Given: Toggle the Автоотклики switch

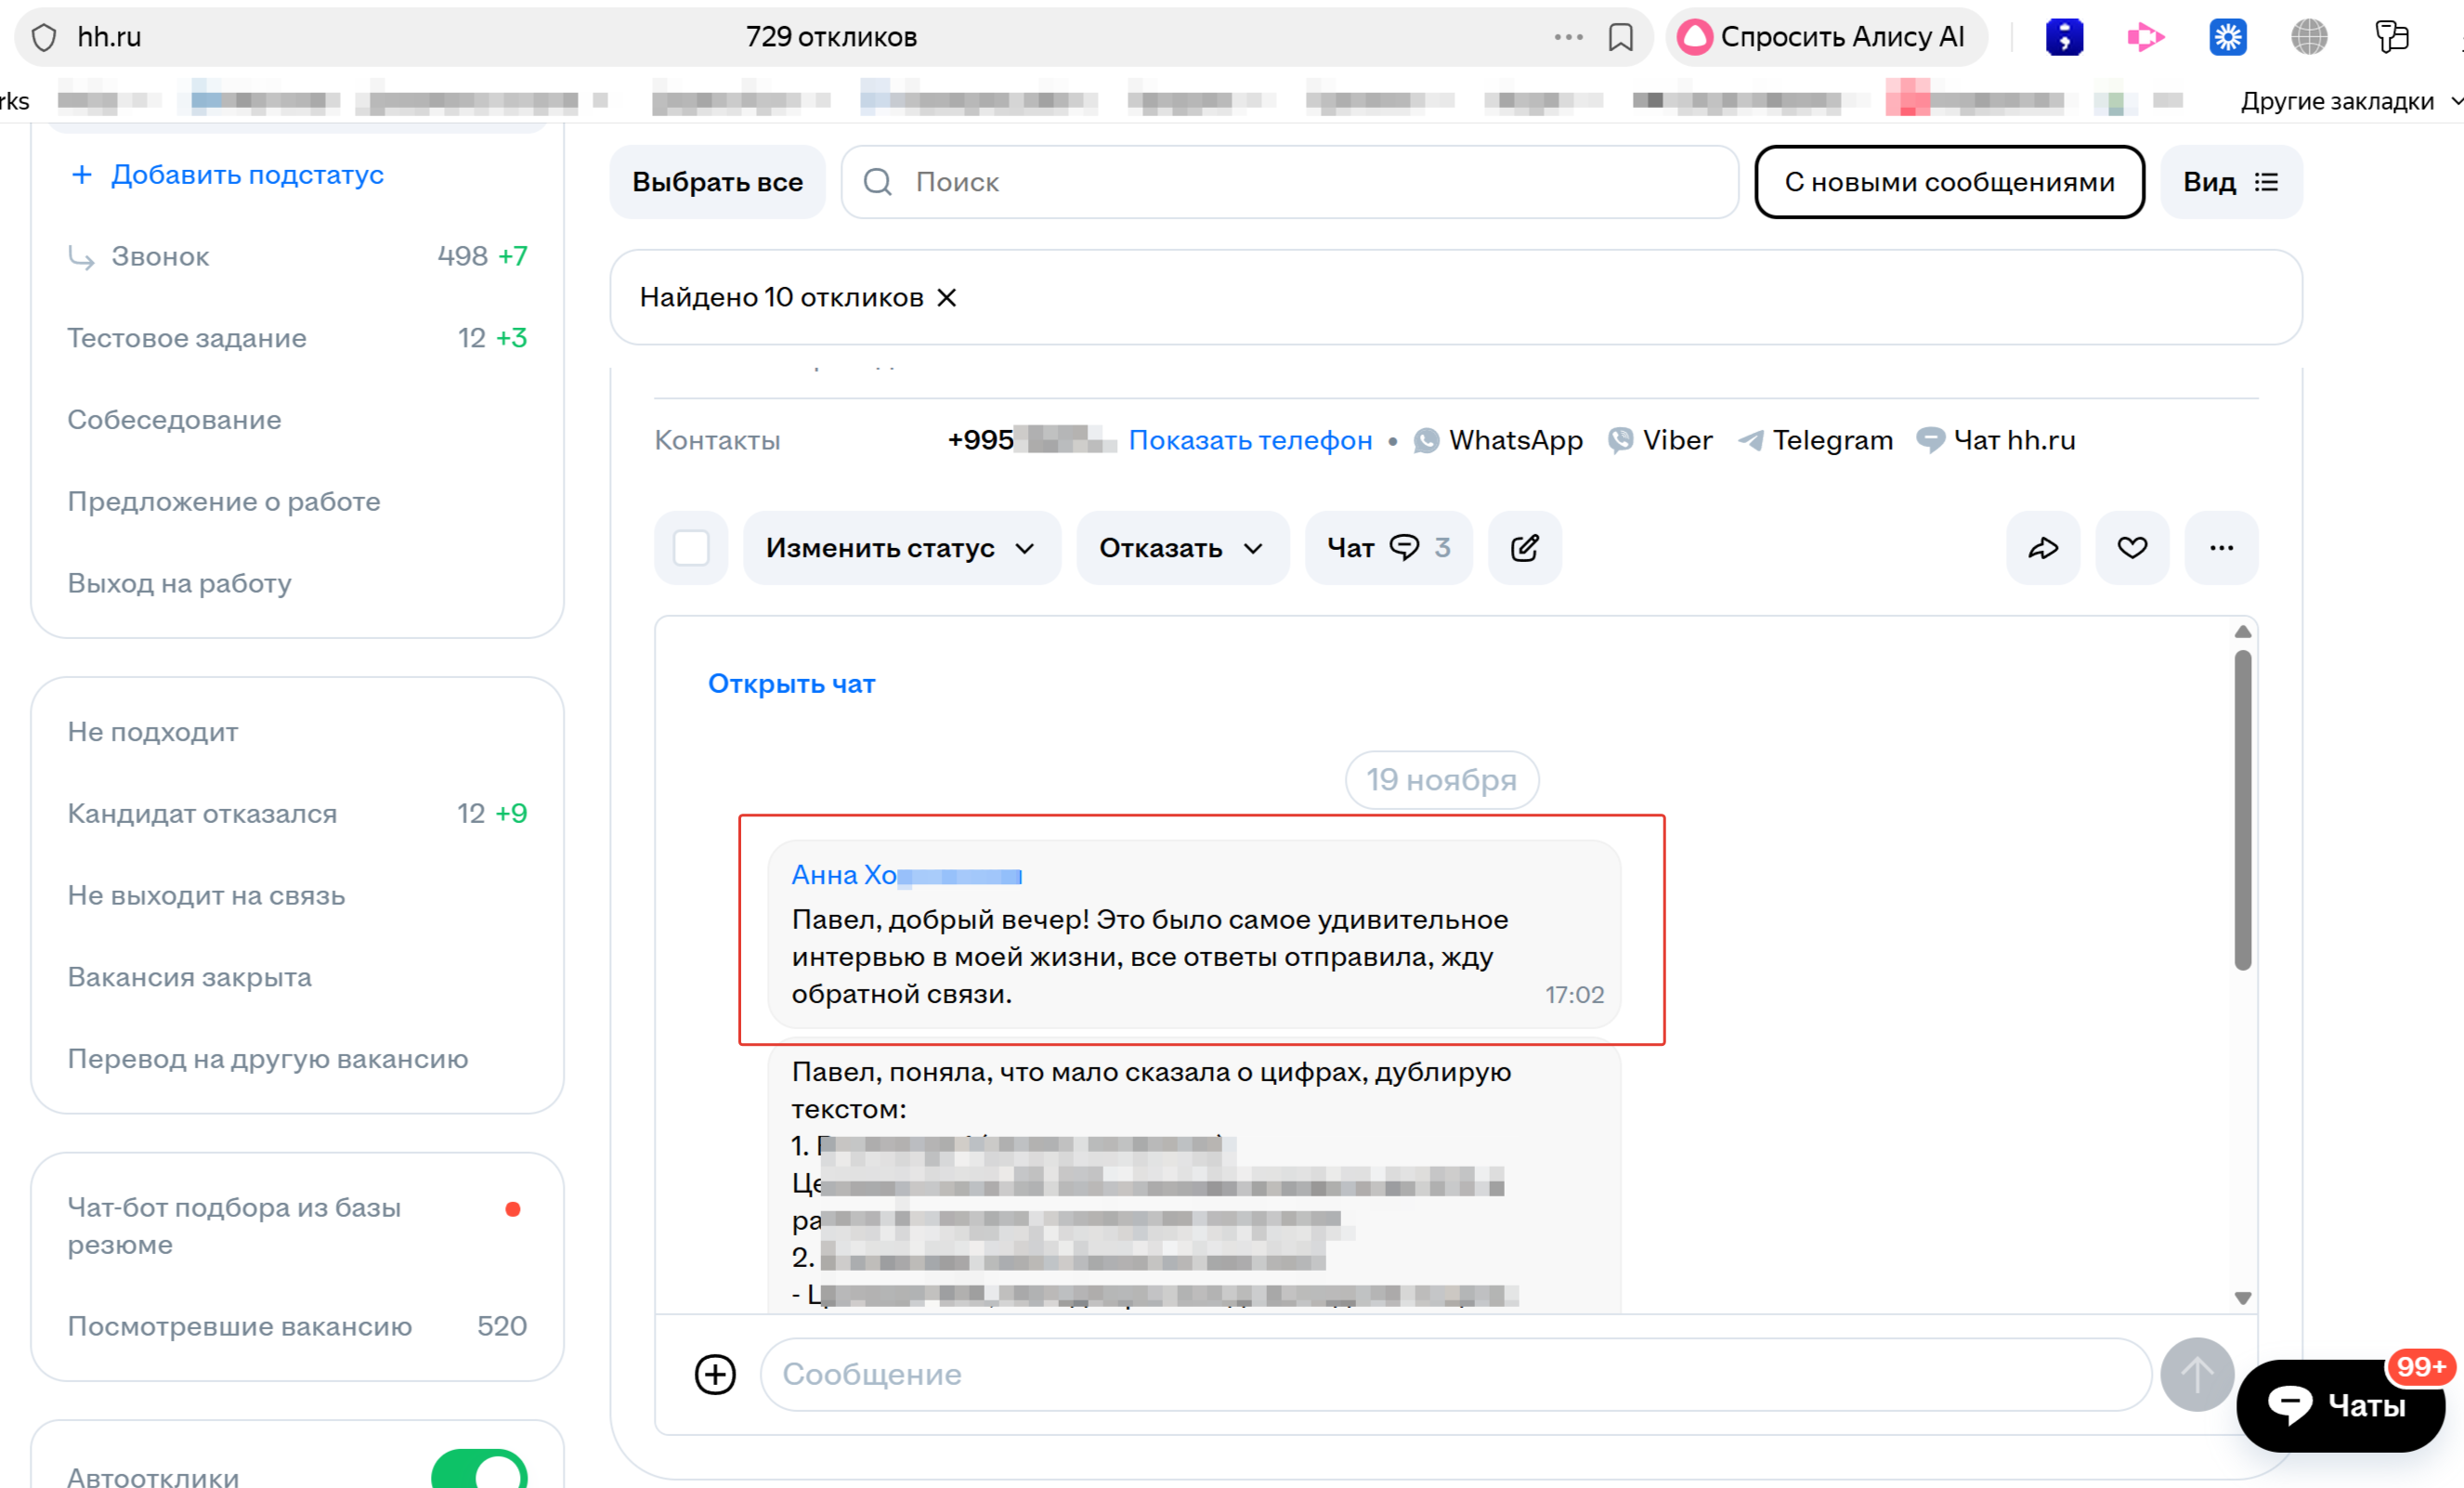Looking at the screenshot, I should 479,1471.
